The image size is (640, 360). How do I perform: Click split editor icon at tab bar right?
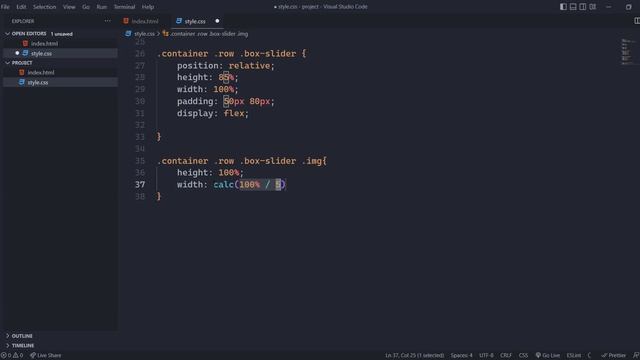[x=636, y=21]
